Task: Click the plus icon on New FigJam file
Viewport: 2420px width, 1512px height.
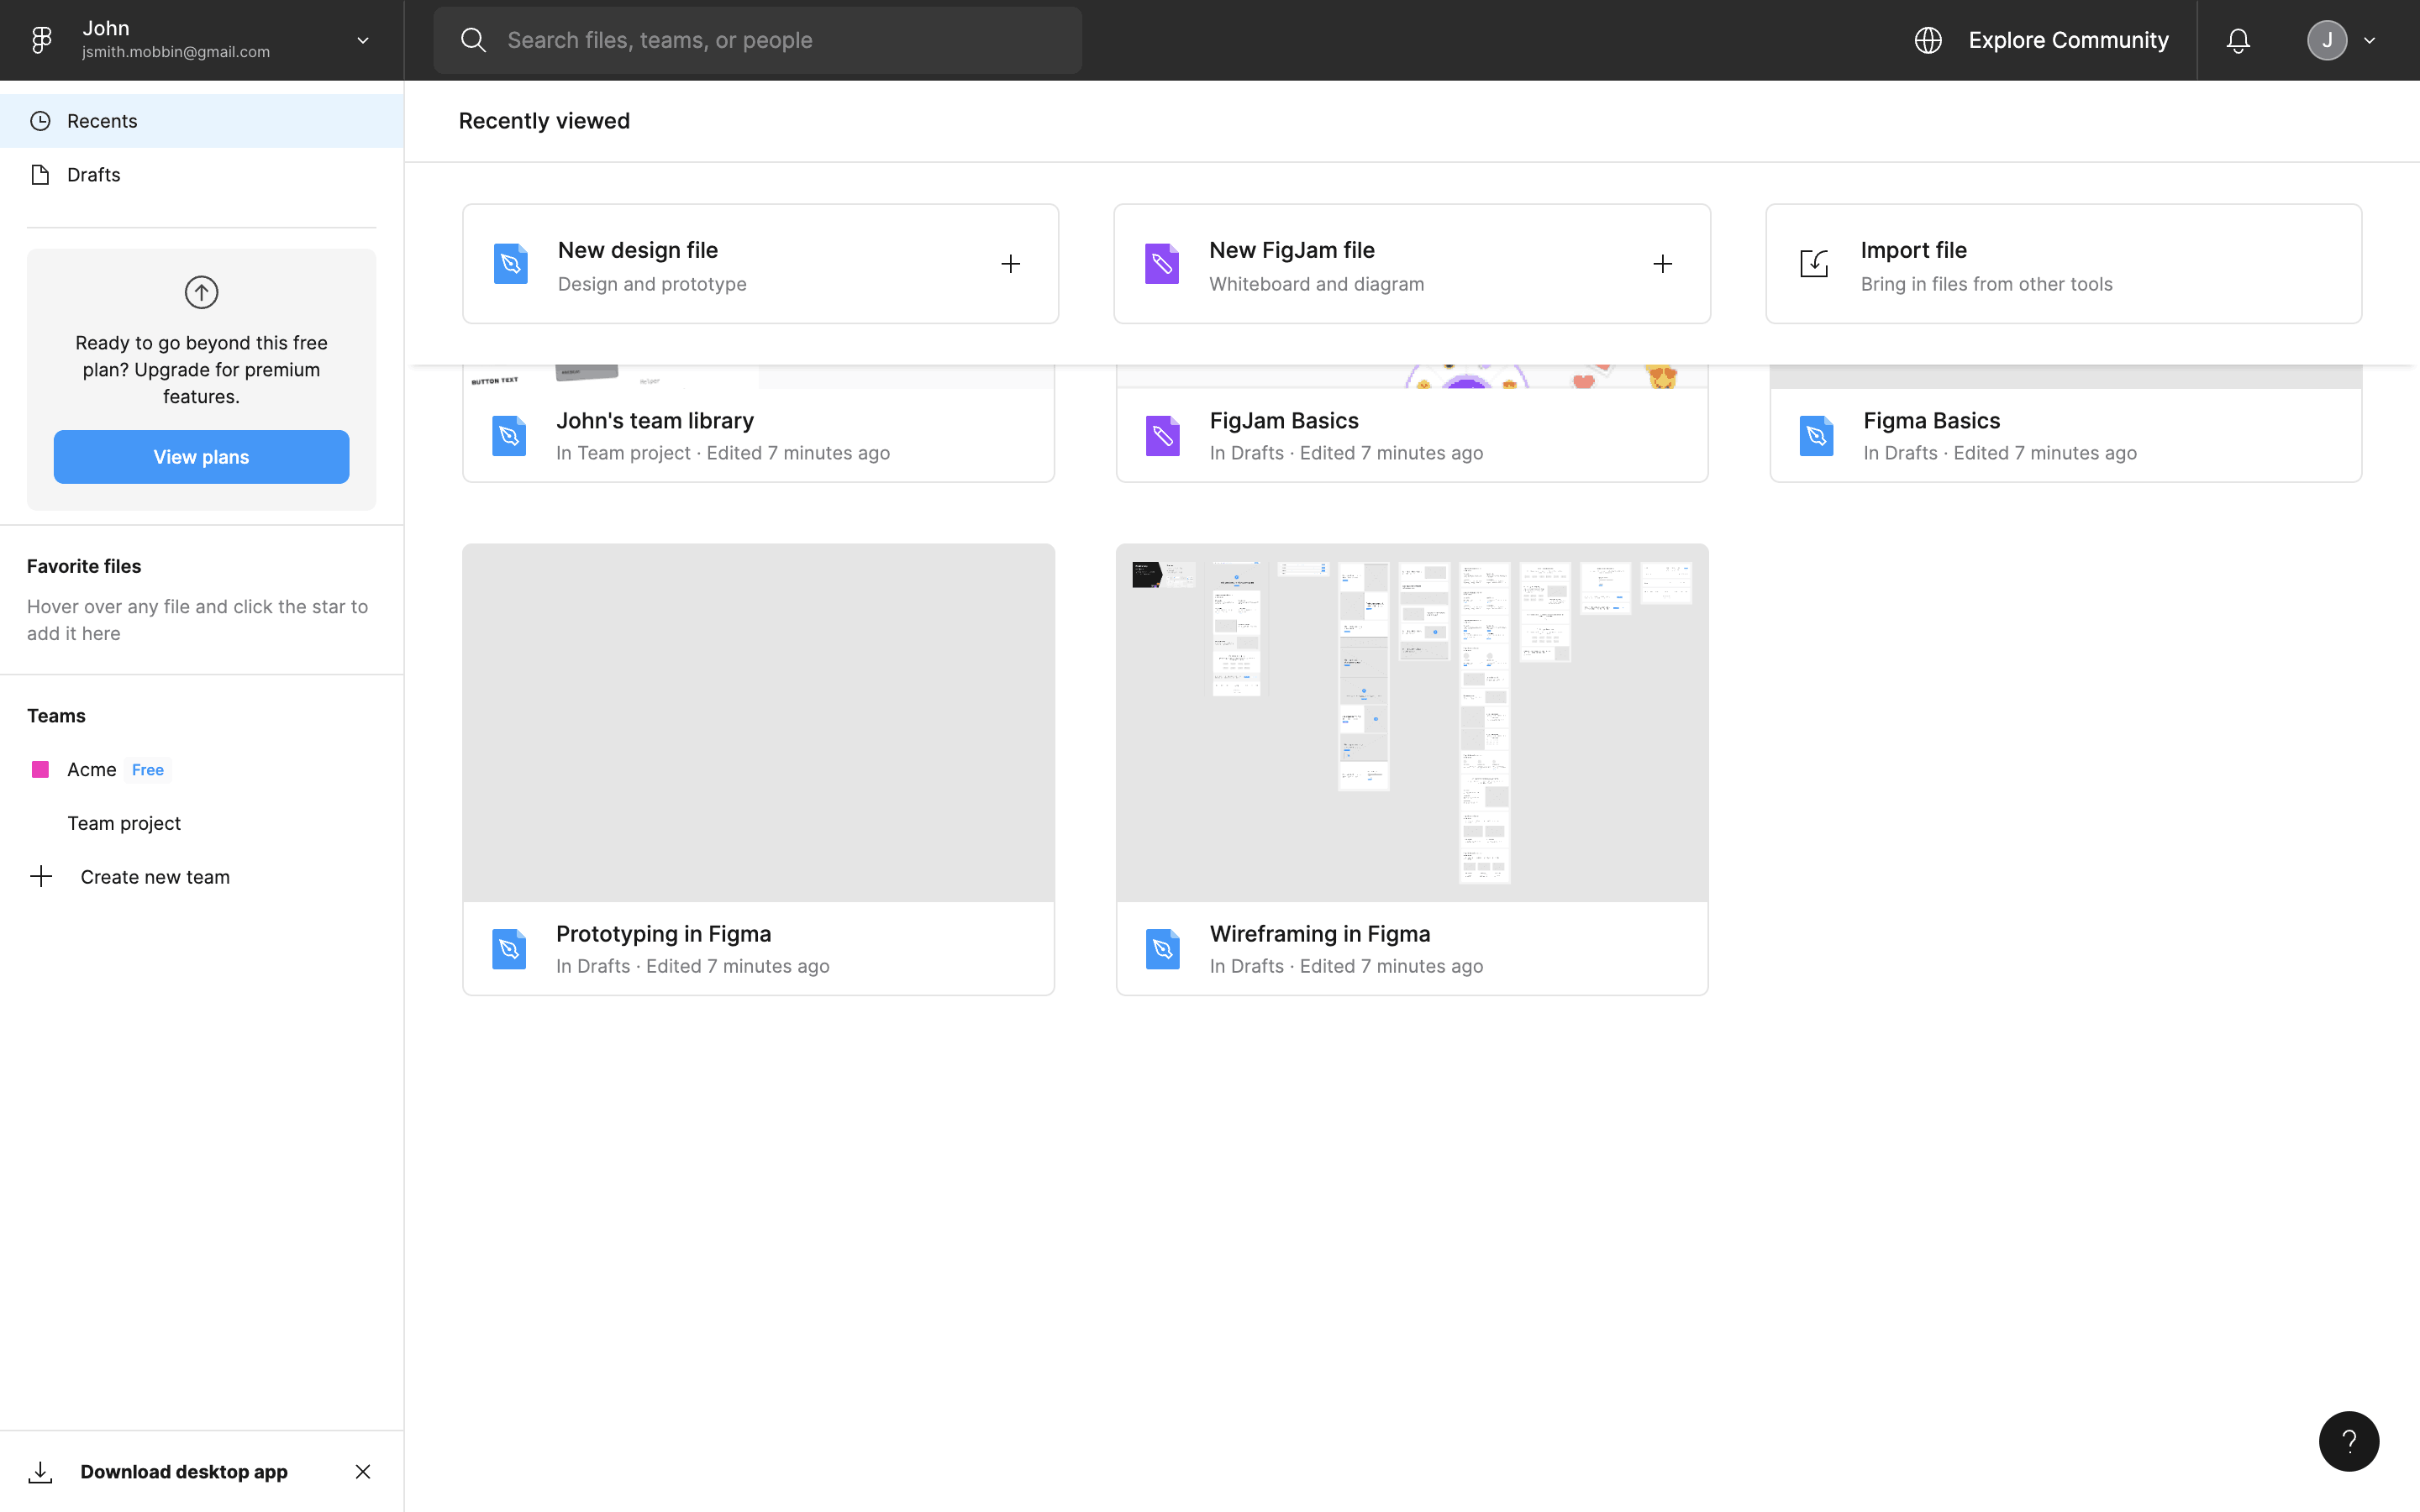Action: point(1662,264)
